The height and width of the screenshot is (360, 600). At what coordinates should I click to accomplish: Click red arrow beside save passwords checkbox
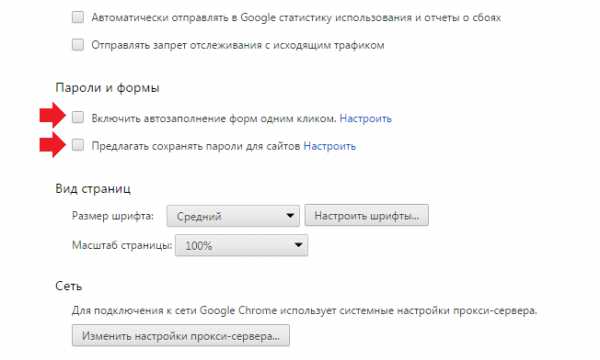pos(53,145)
